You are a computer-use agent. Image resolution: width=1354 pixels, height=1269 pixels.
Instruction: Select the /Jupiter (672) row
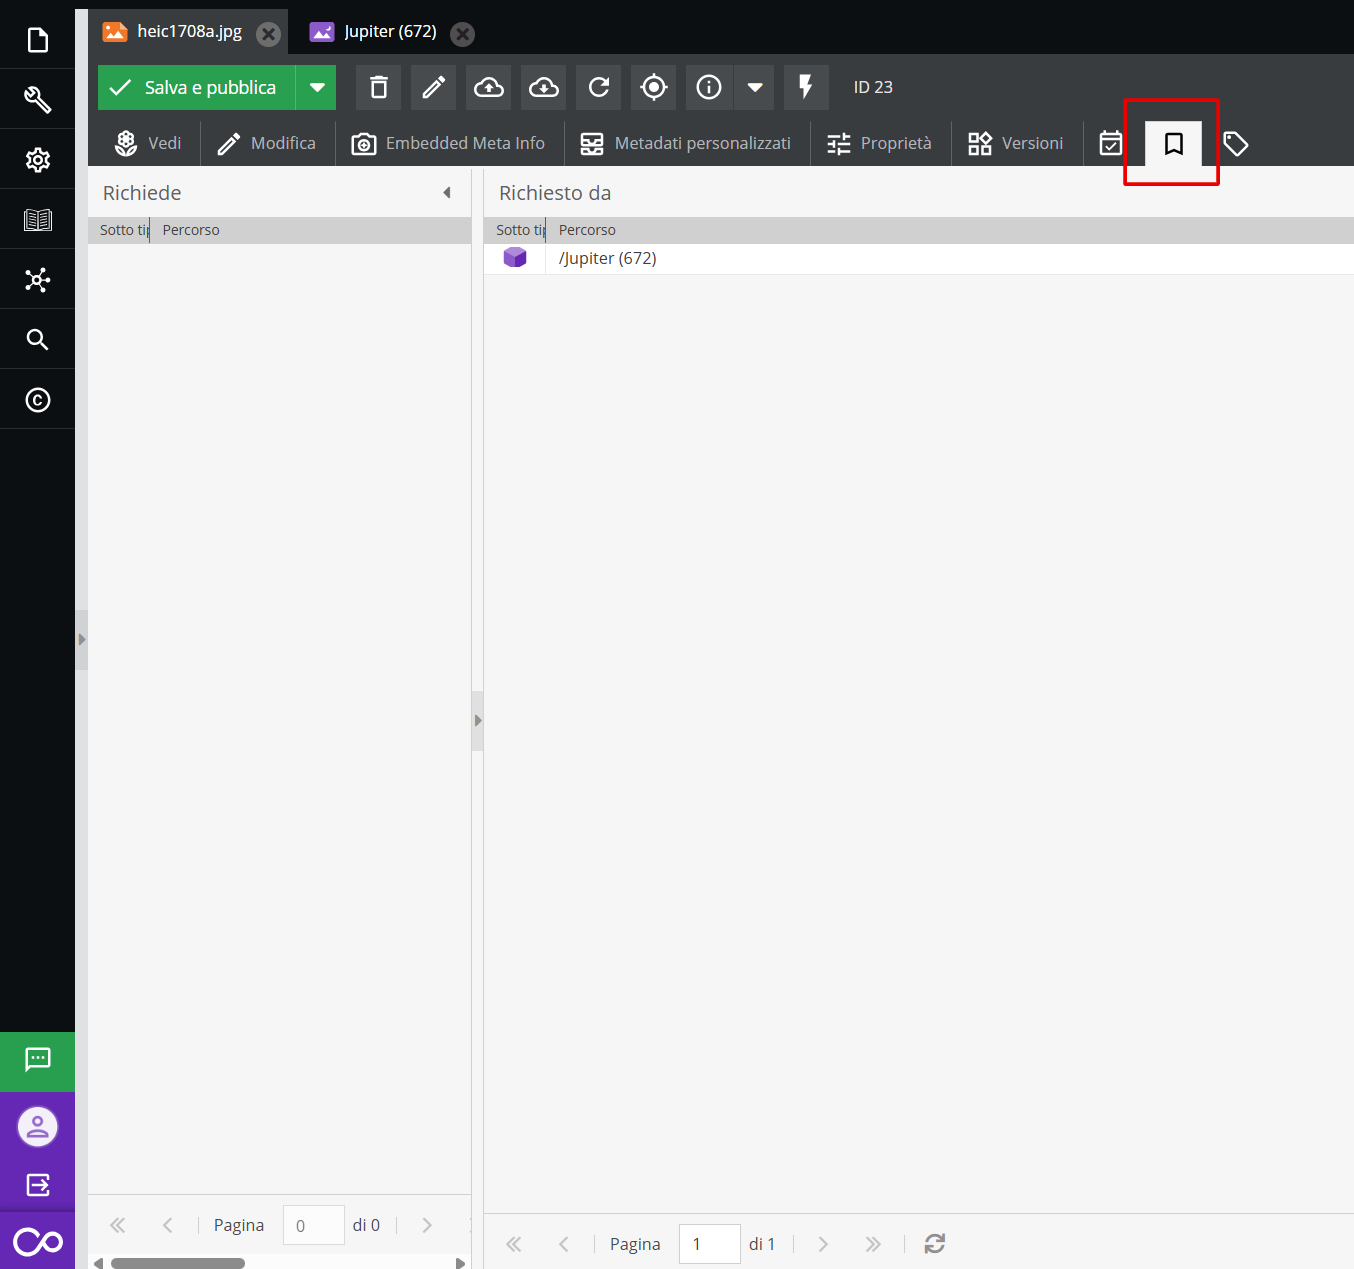click(x=607, y=259)
